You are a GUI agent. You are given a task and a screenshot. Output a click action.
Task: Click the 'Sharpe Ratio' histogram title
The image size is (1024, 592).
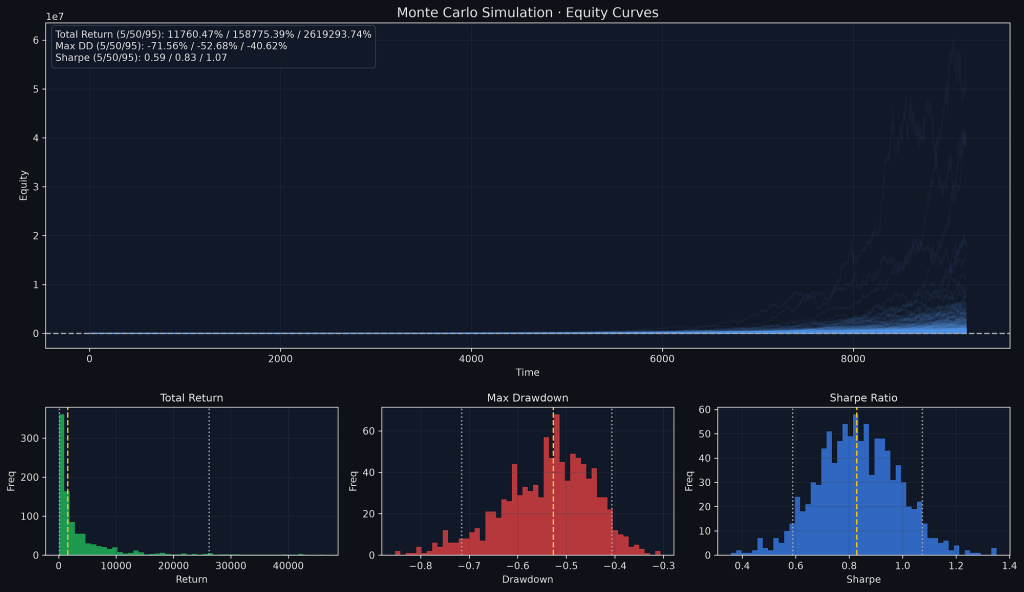863,398
